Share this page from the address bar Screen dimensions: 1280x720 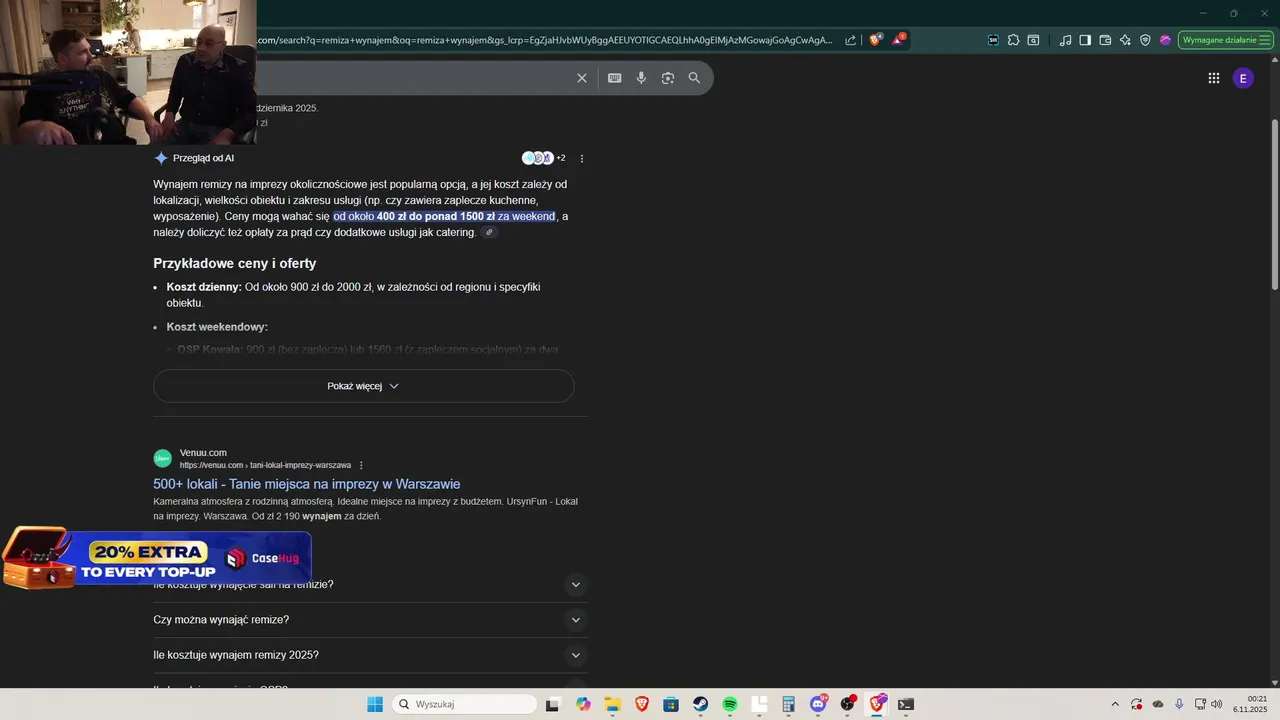850,40
